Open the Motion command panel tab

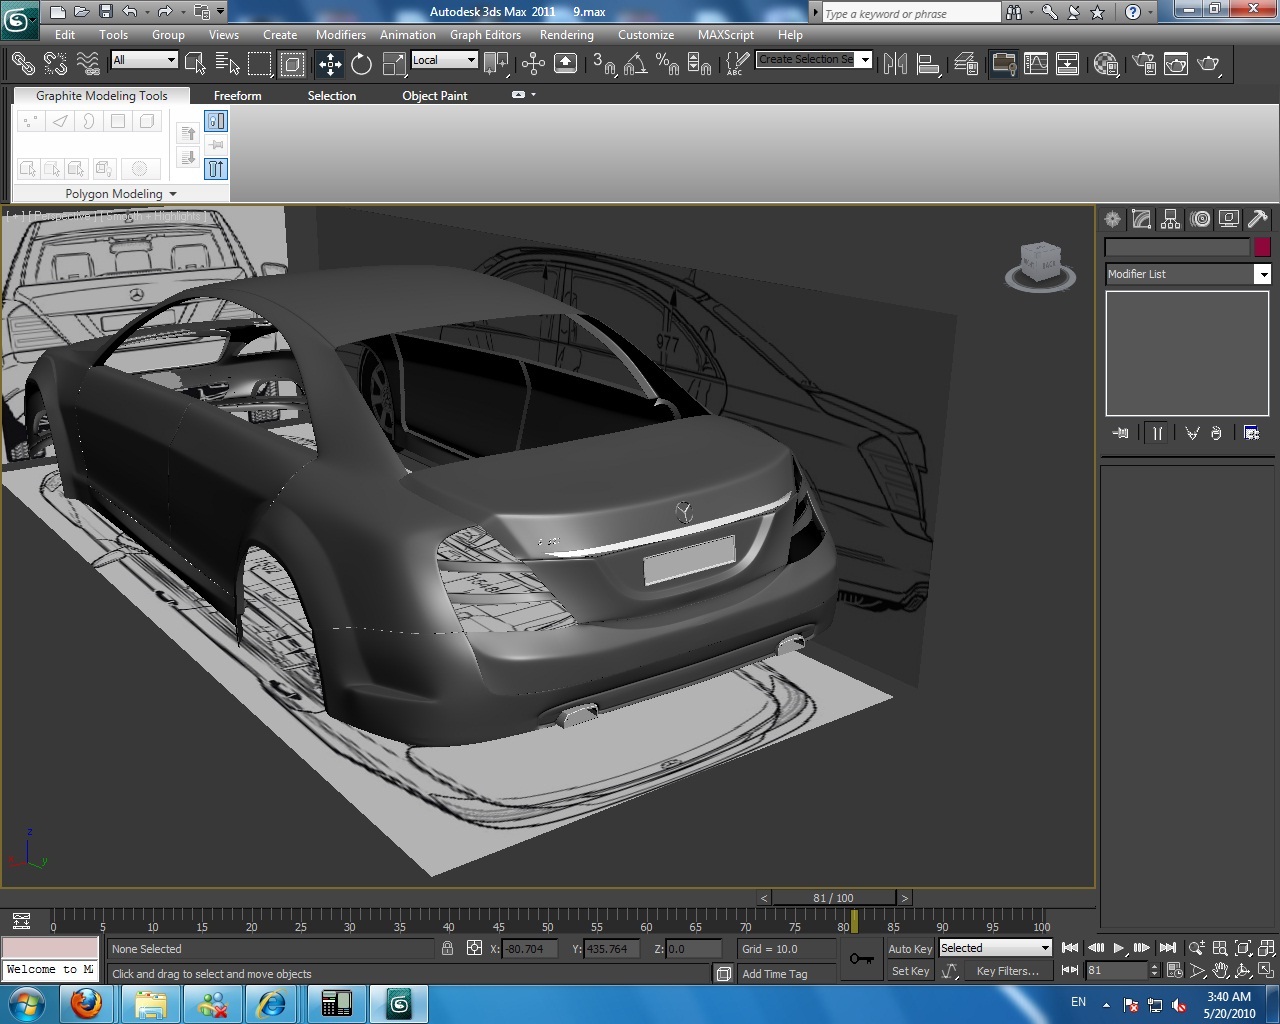point(1200,219)
